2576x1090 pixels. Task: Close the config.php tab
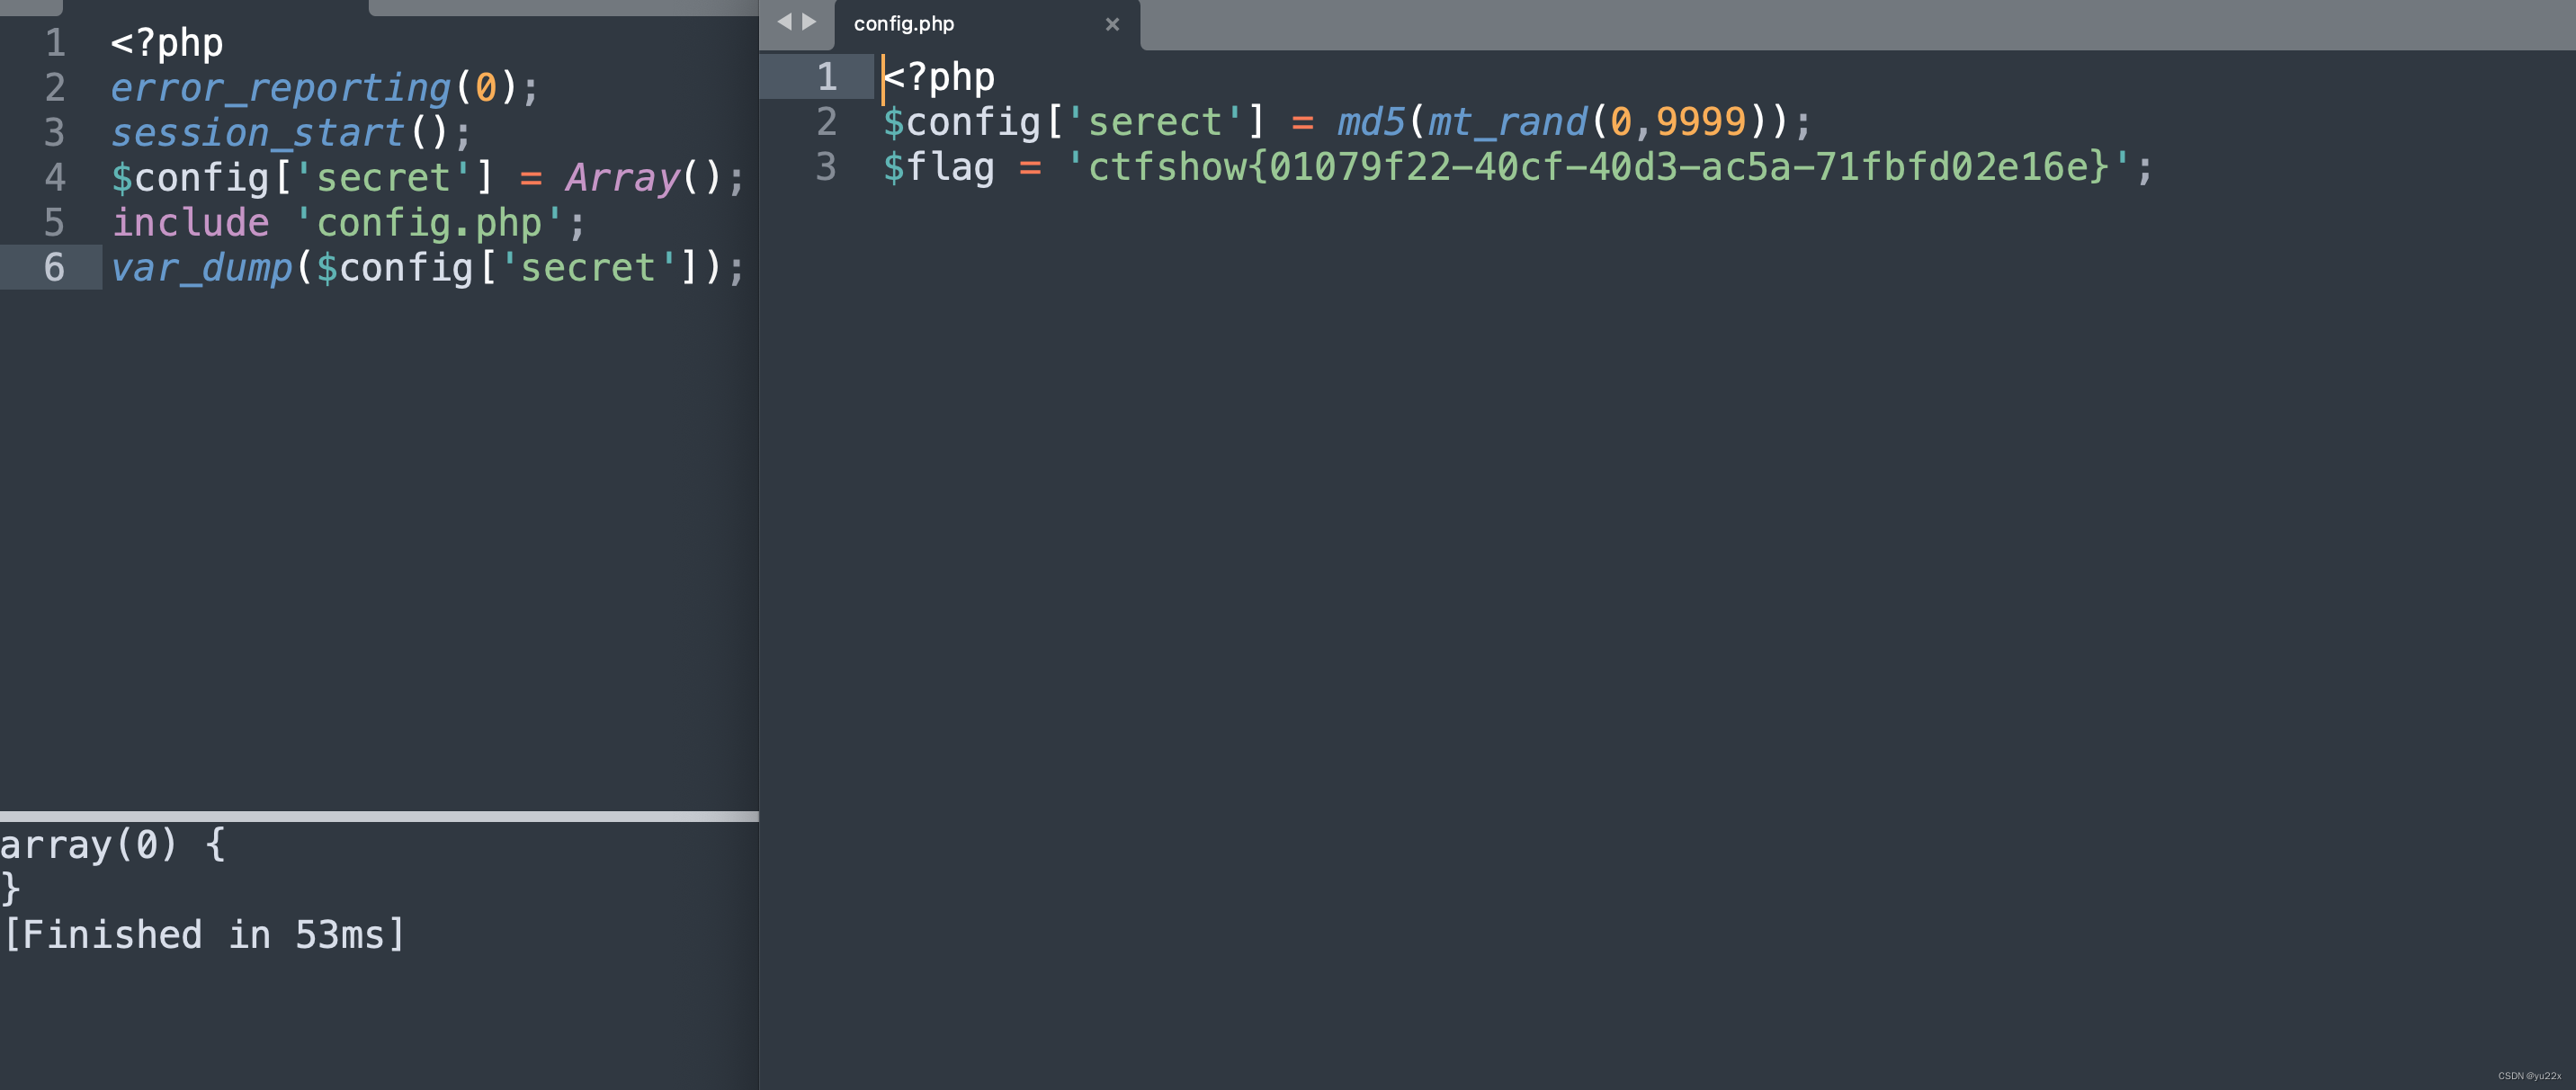[1112, 24]
